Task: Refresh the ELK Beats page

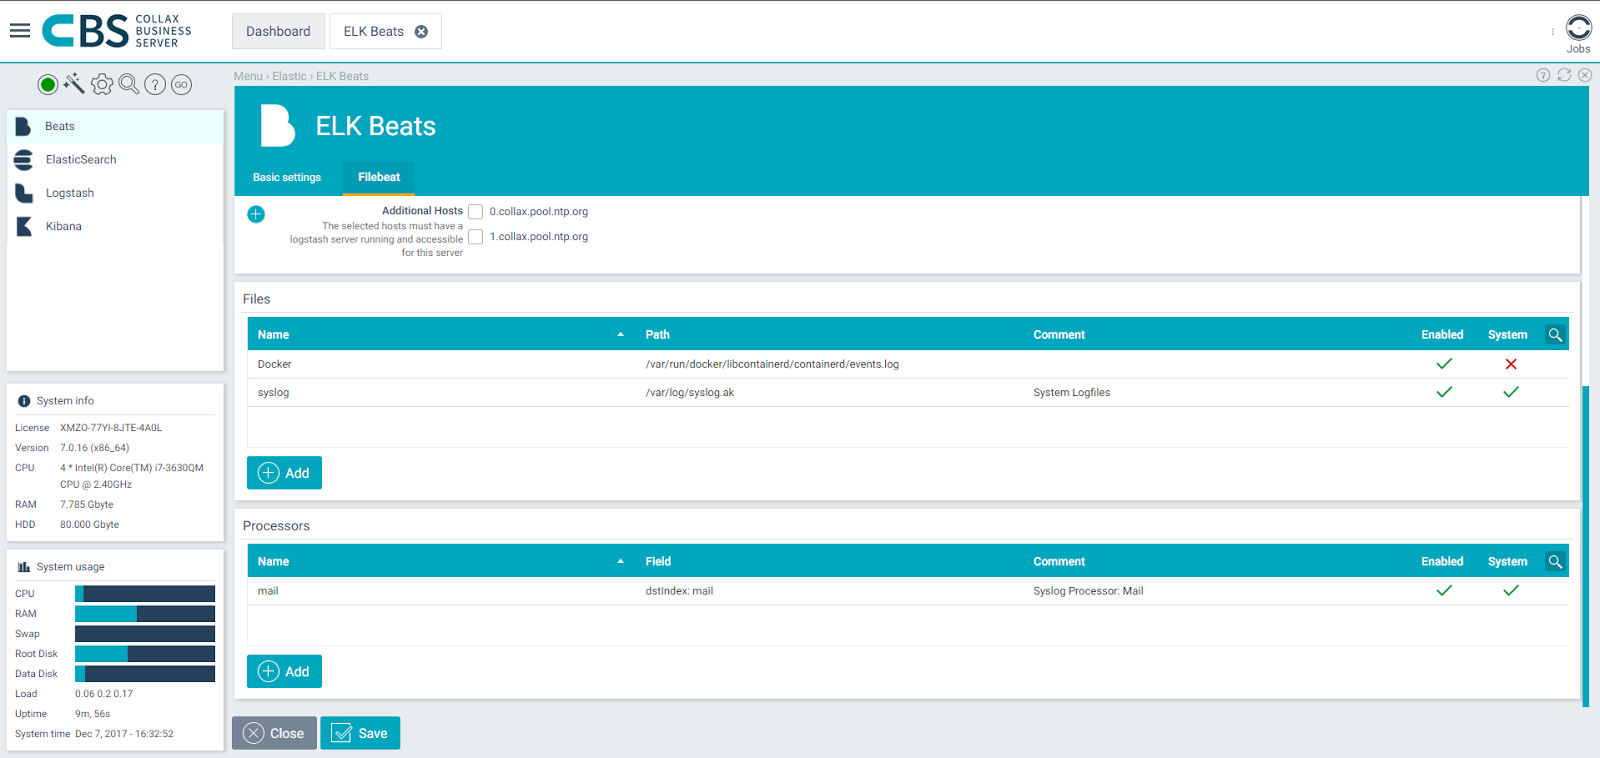Action: (1564, 75)
